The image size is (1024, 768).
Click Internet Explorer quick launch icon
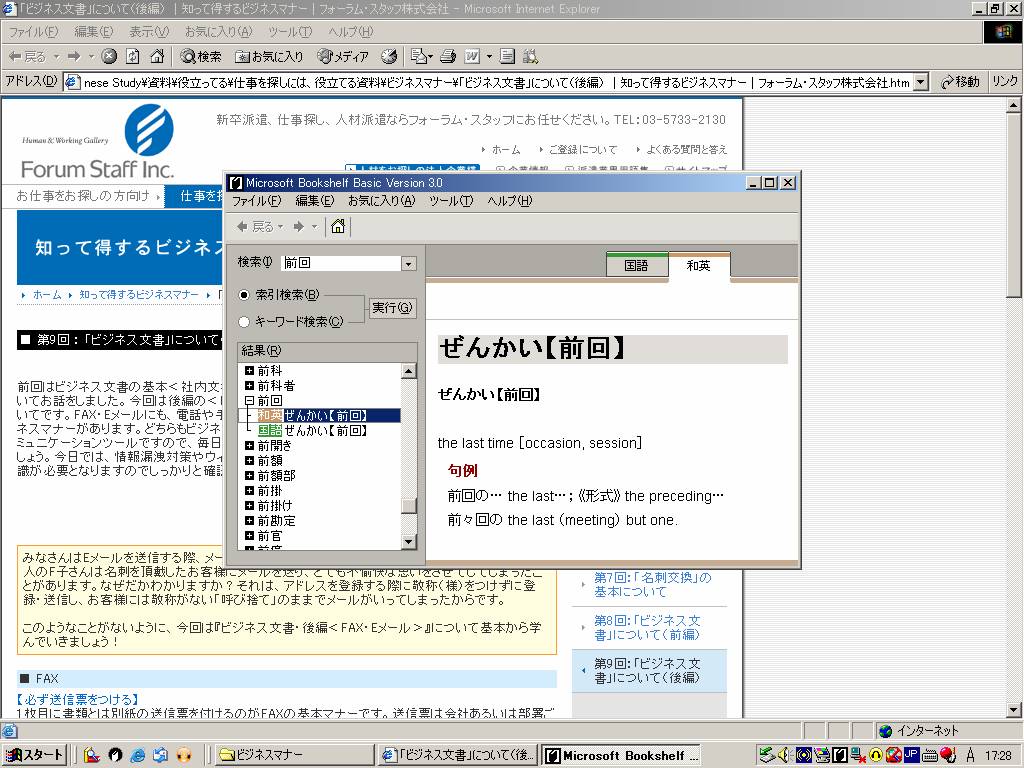pos(137,756)
